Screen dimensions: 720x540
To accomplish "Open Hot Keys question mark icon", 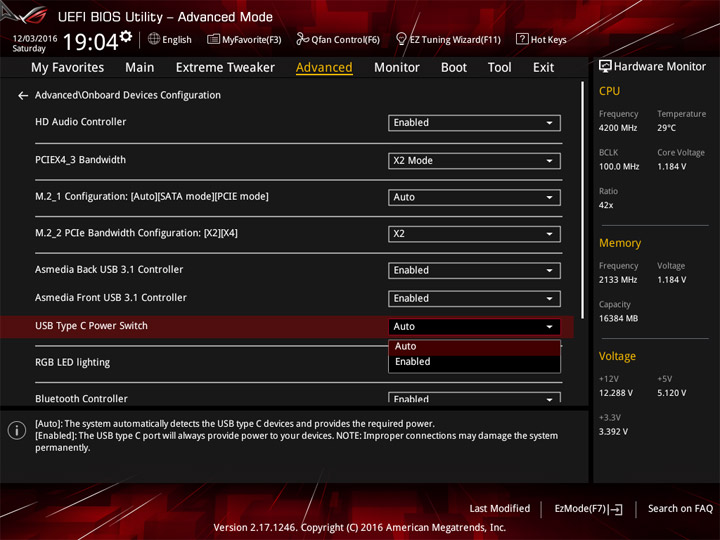I will point(522,39).
